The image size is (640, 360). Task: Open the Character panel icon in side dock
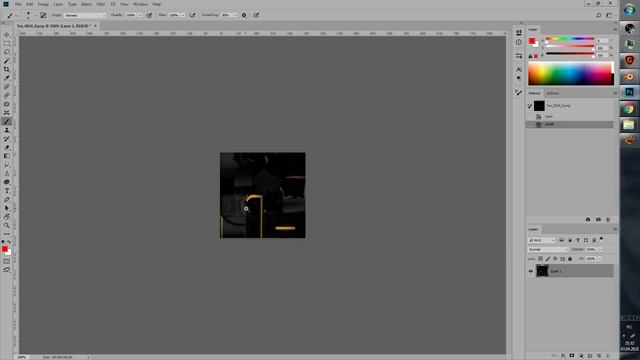519,69
